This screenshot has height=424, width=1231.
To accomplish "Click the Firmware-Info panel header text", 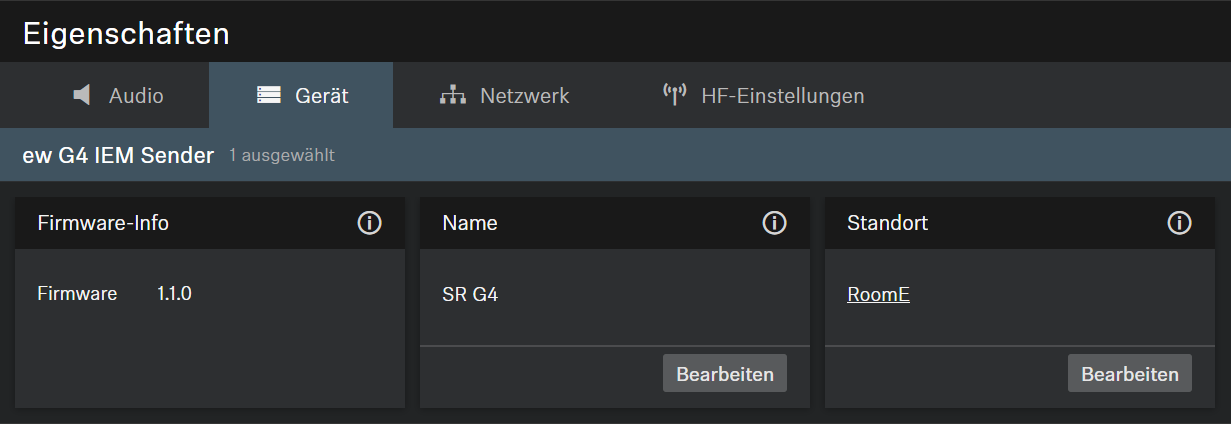I will pyautogui.click(x=103, y=223).
